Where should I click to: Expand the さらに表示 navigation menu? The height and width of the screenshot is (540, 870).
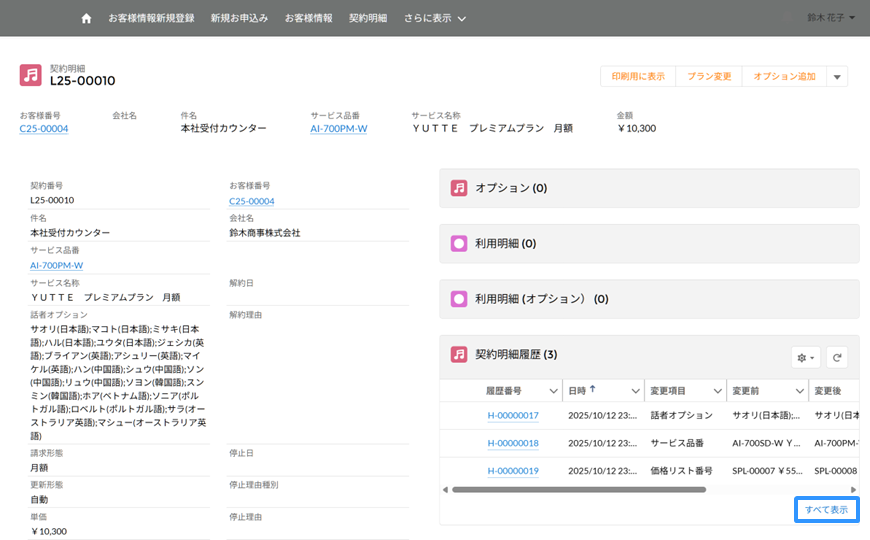coord(435,18)
